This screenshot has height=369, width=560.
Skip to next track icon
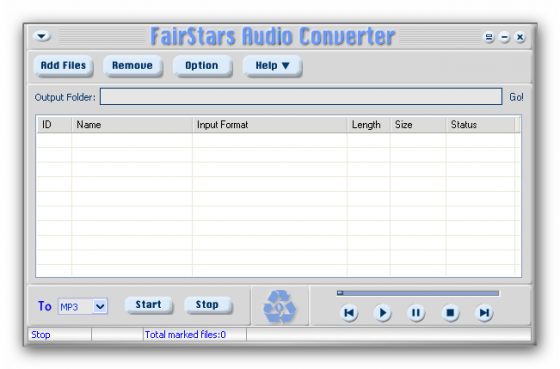click(x=484, y=313)
